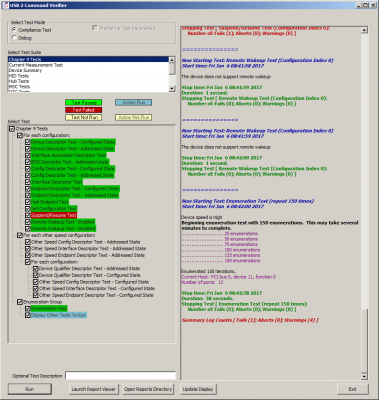Select Device Qualifier Descriptor Test - Addressed State
379x400 pixels.
coord(89,269)
